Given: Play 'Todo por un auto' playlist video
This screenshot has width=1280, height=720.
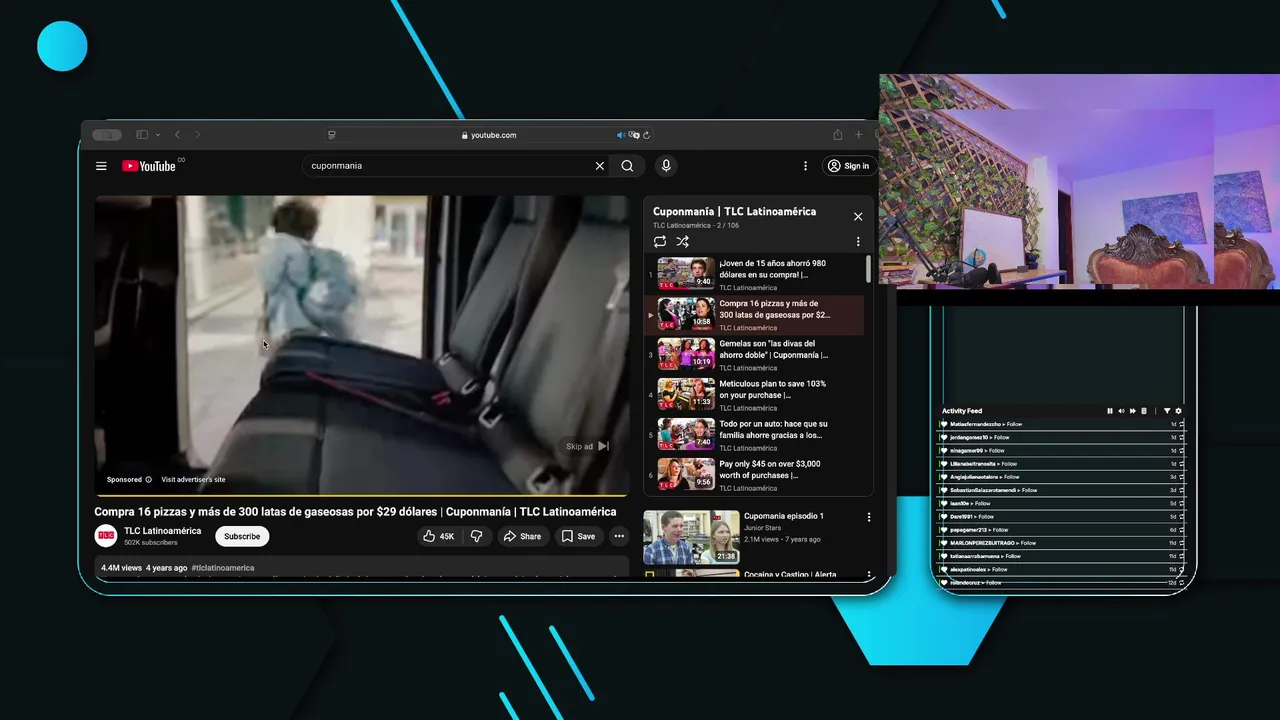Looking at the screenshot, I should point(755,435).
